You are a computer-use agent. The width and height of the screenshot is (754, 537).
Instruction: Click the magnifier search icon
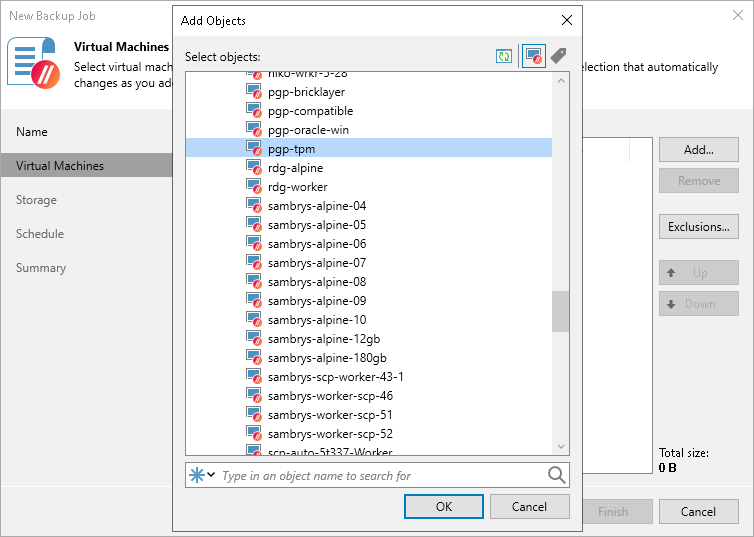(x=556, y=475)
